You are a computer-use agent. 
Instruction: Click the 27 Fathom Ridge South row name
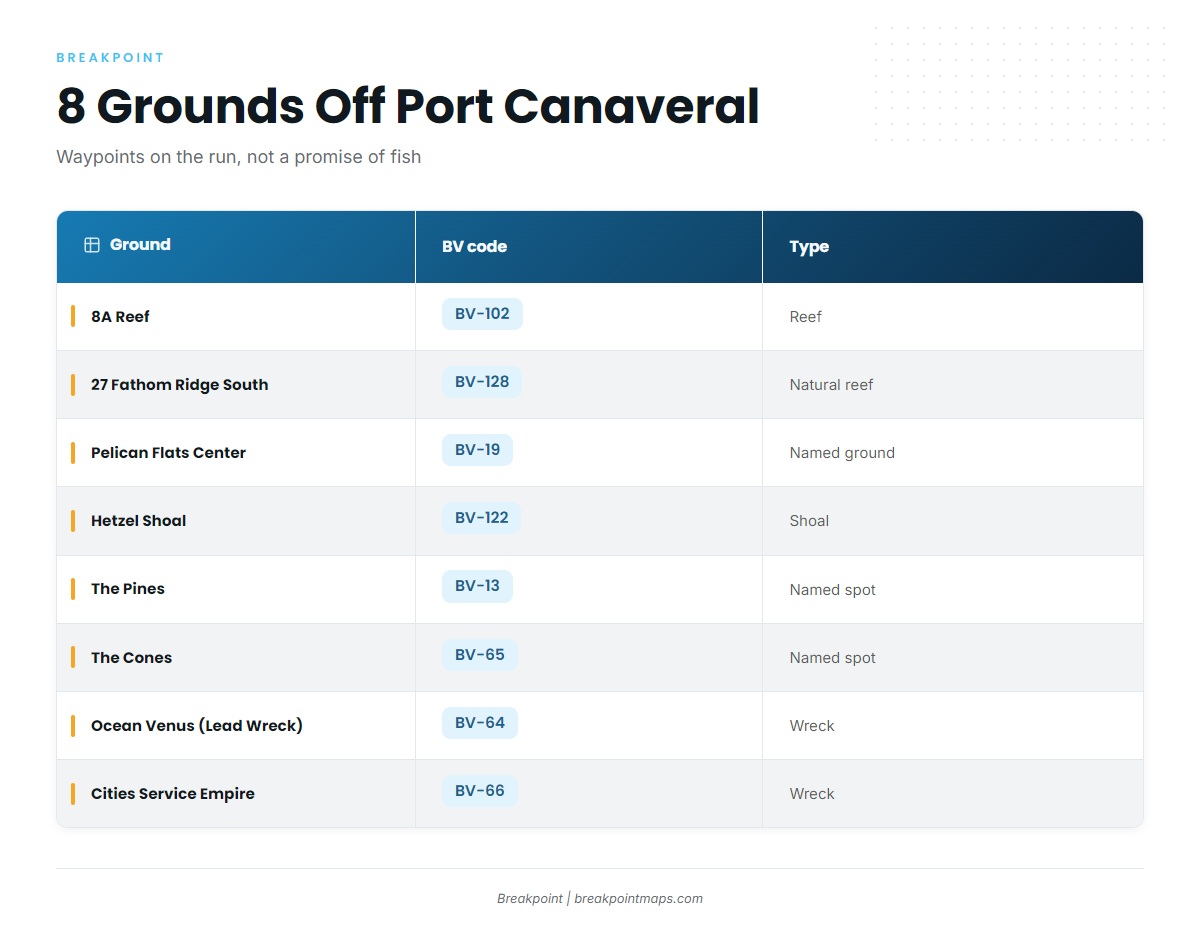[x=180, y=385]
